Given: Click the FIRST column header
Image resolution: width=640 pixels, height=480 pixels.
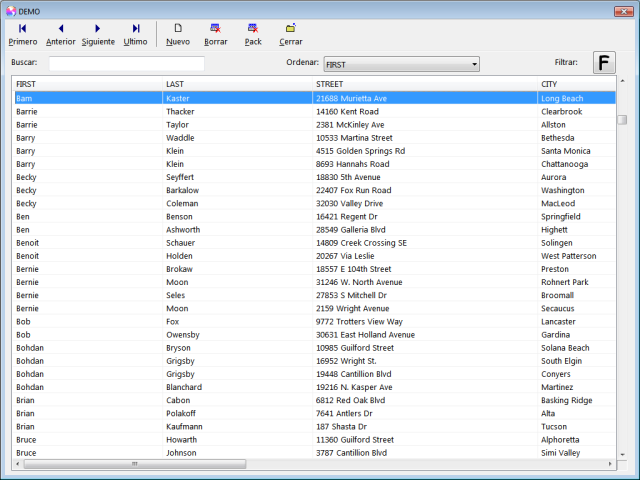Looking at the screenshot, I should pyautogui.click(x=88, y=84).
